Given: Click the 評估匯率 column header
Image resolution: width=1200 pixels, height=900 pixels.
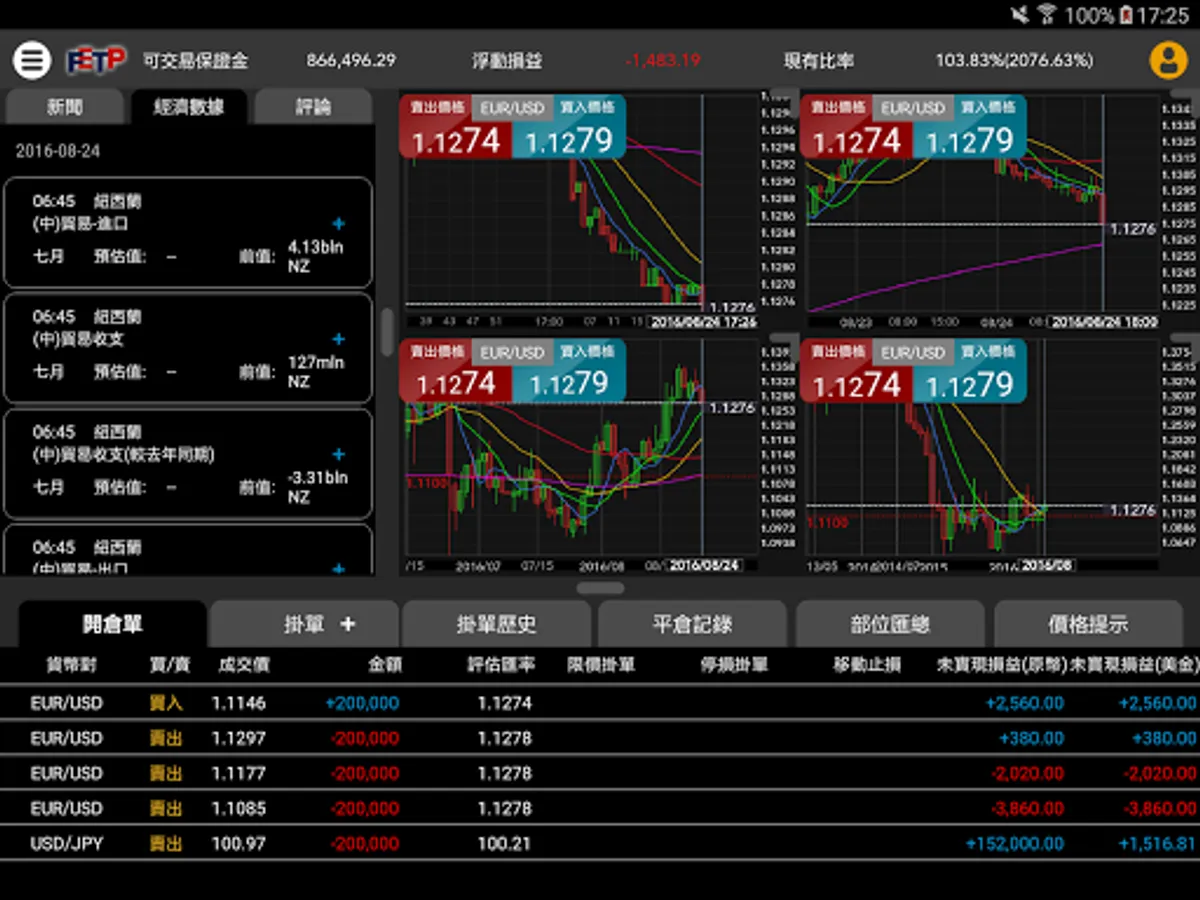Looking at the screenshot, I should (501, 664).
